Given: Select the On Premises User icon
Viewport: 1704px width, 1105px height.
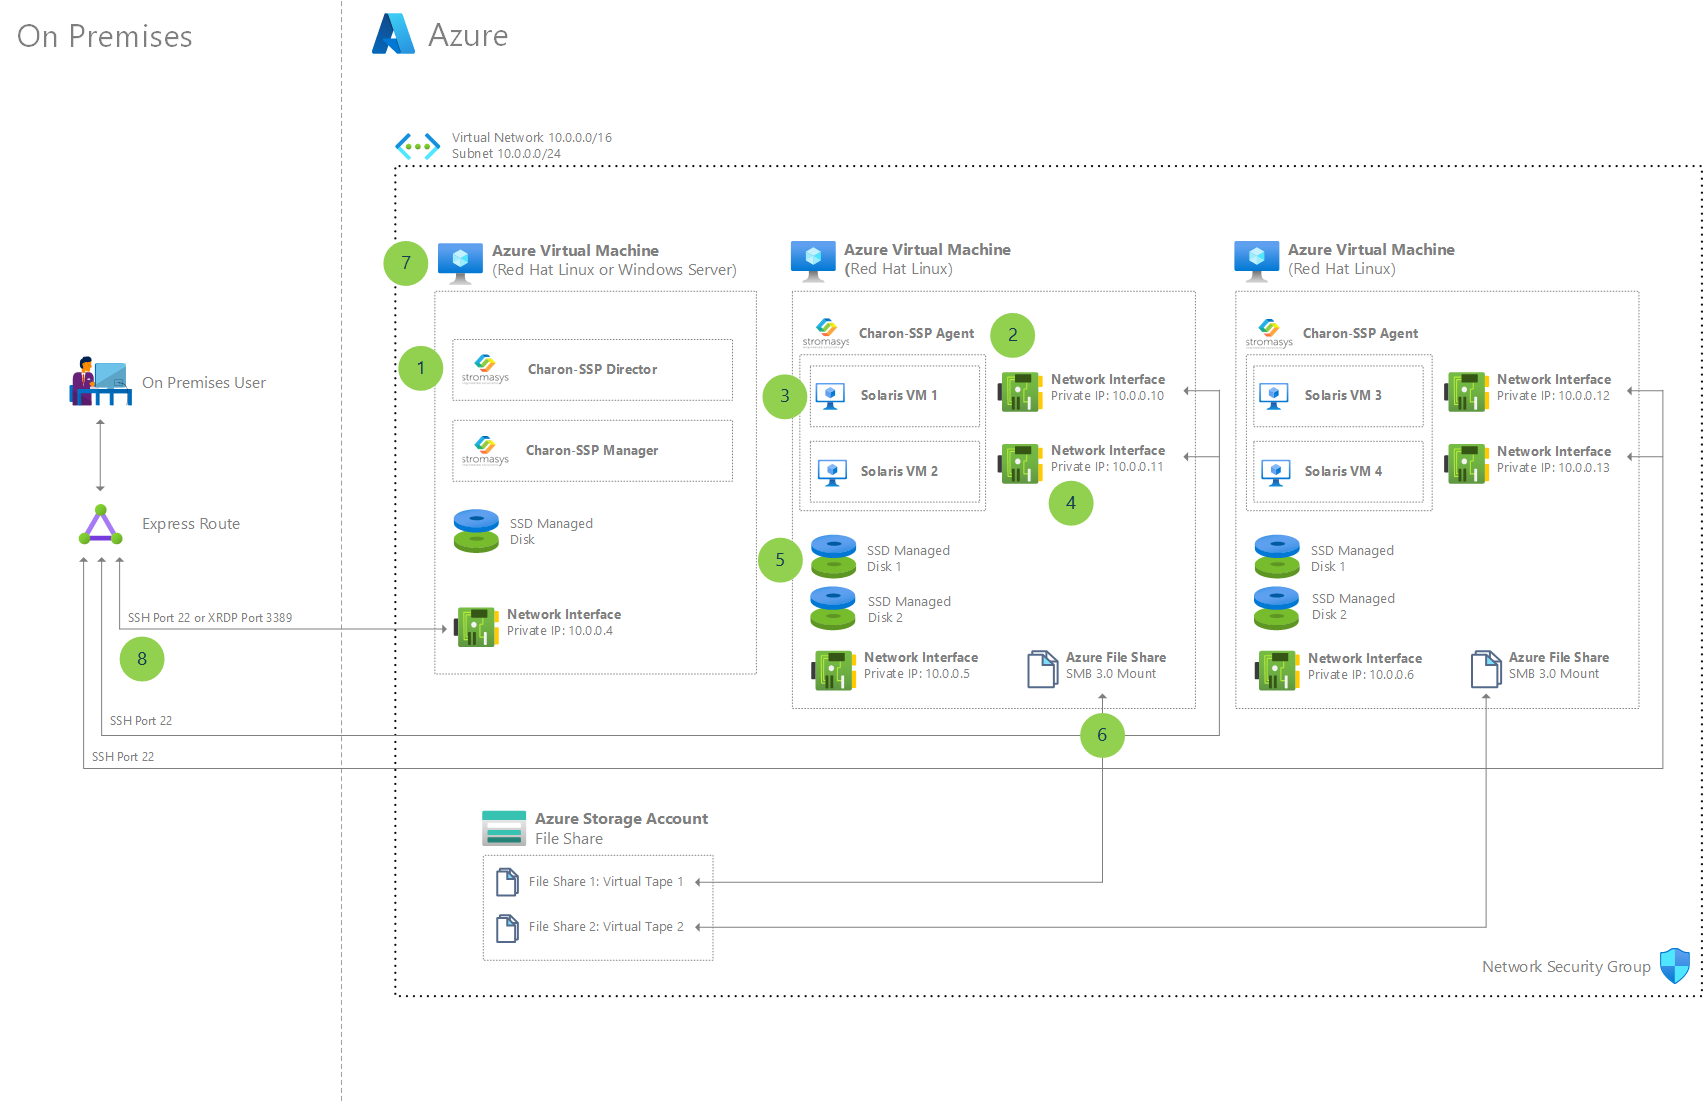Looking at the screenshot, I should [x=100, y=381].
